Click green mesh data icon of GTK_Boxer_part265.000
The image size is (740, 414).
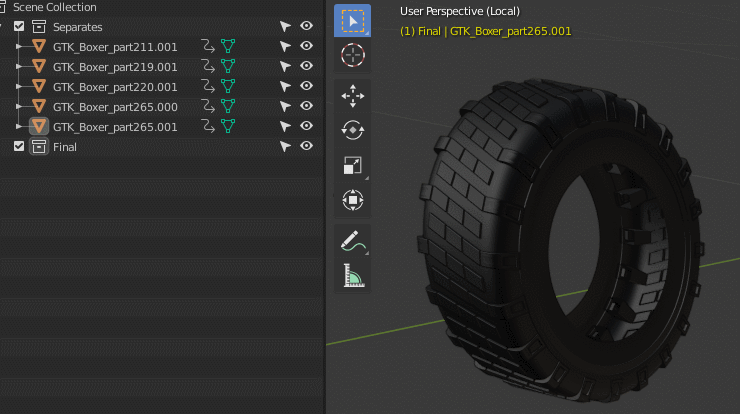click(x=228, y=107)
